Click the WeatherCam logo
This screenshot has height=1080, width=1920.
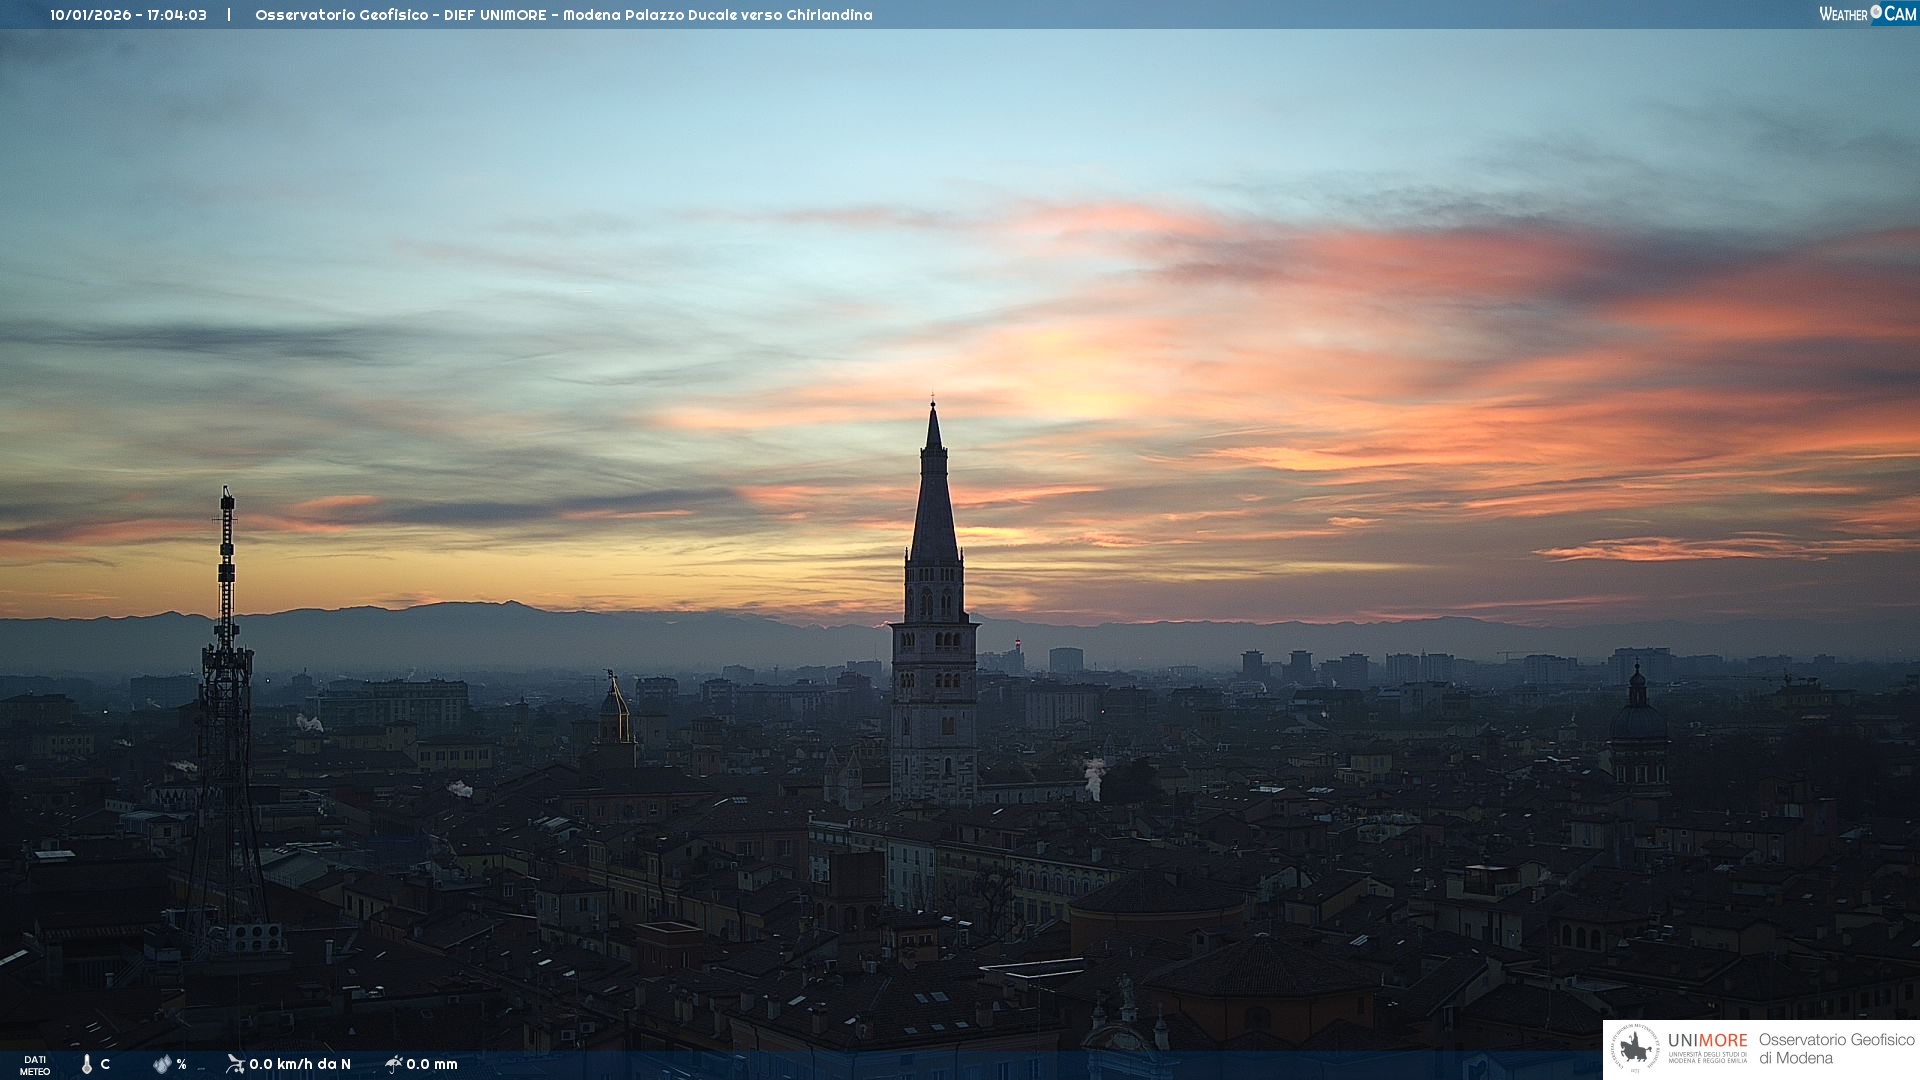pos(1867,14)
